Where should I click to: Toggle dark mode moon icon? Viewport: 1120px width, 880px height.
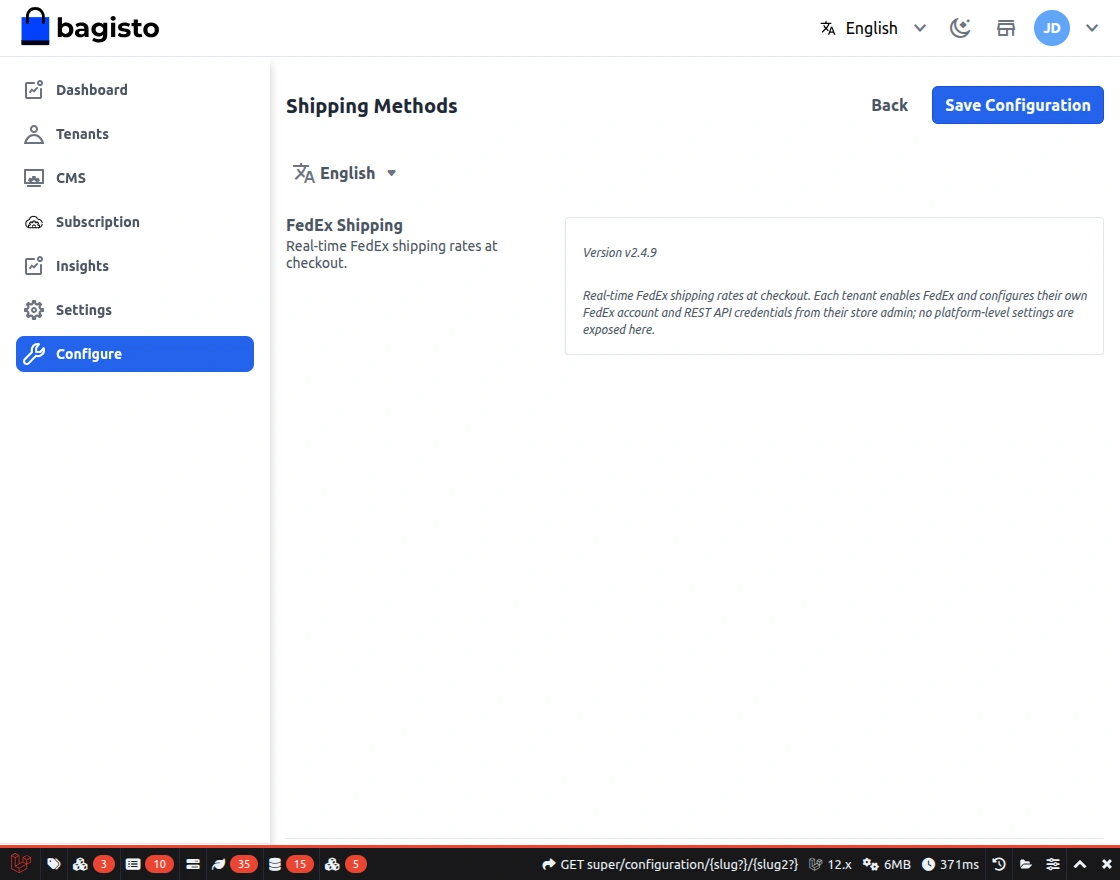[x=960, y=28]
